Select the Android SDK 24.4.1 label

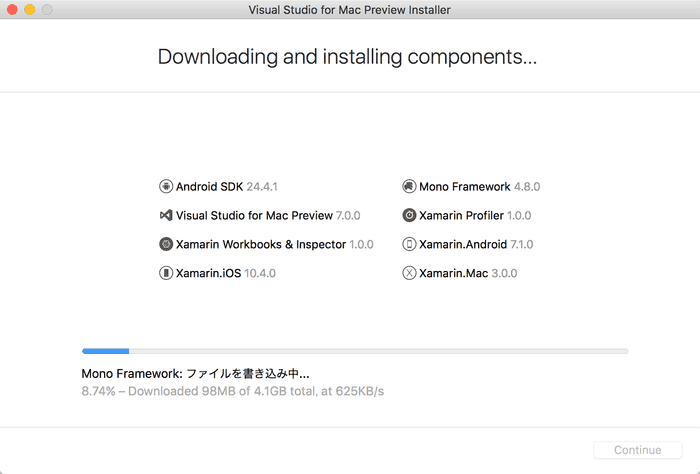[x=226, y=186]
